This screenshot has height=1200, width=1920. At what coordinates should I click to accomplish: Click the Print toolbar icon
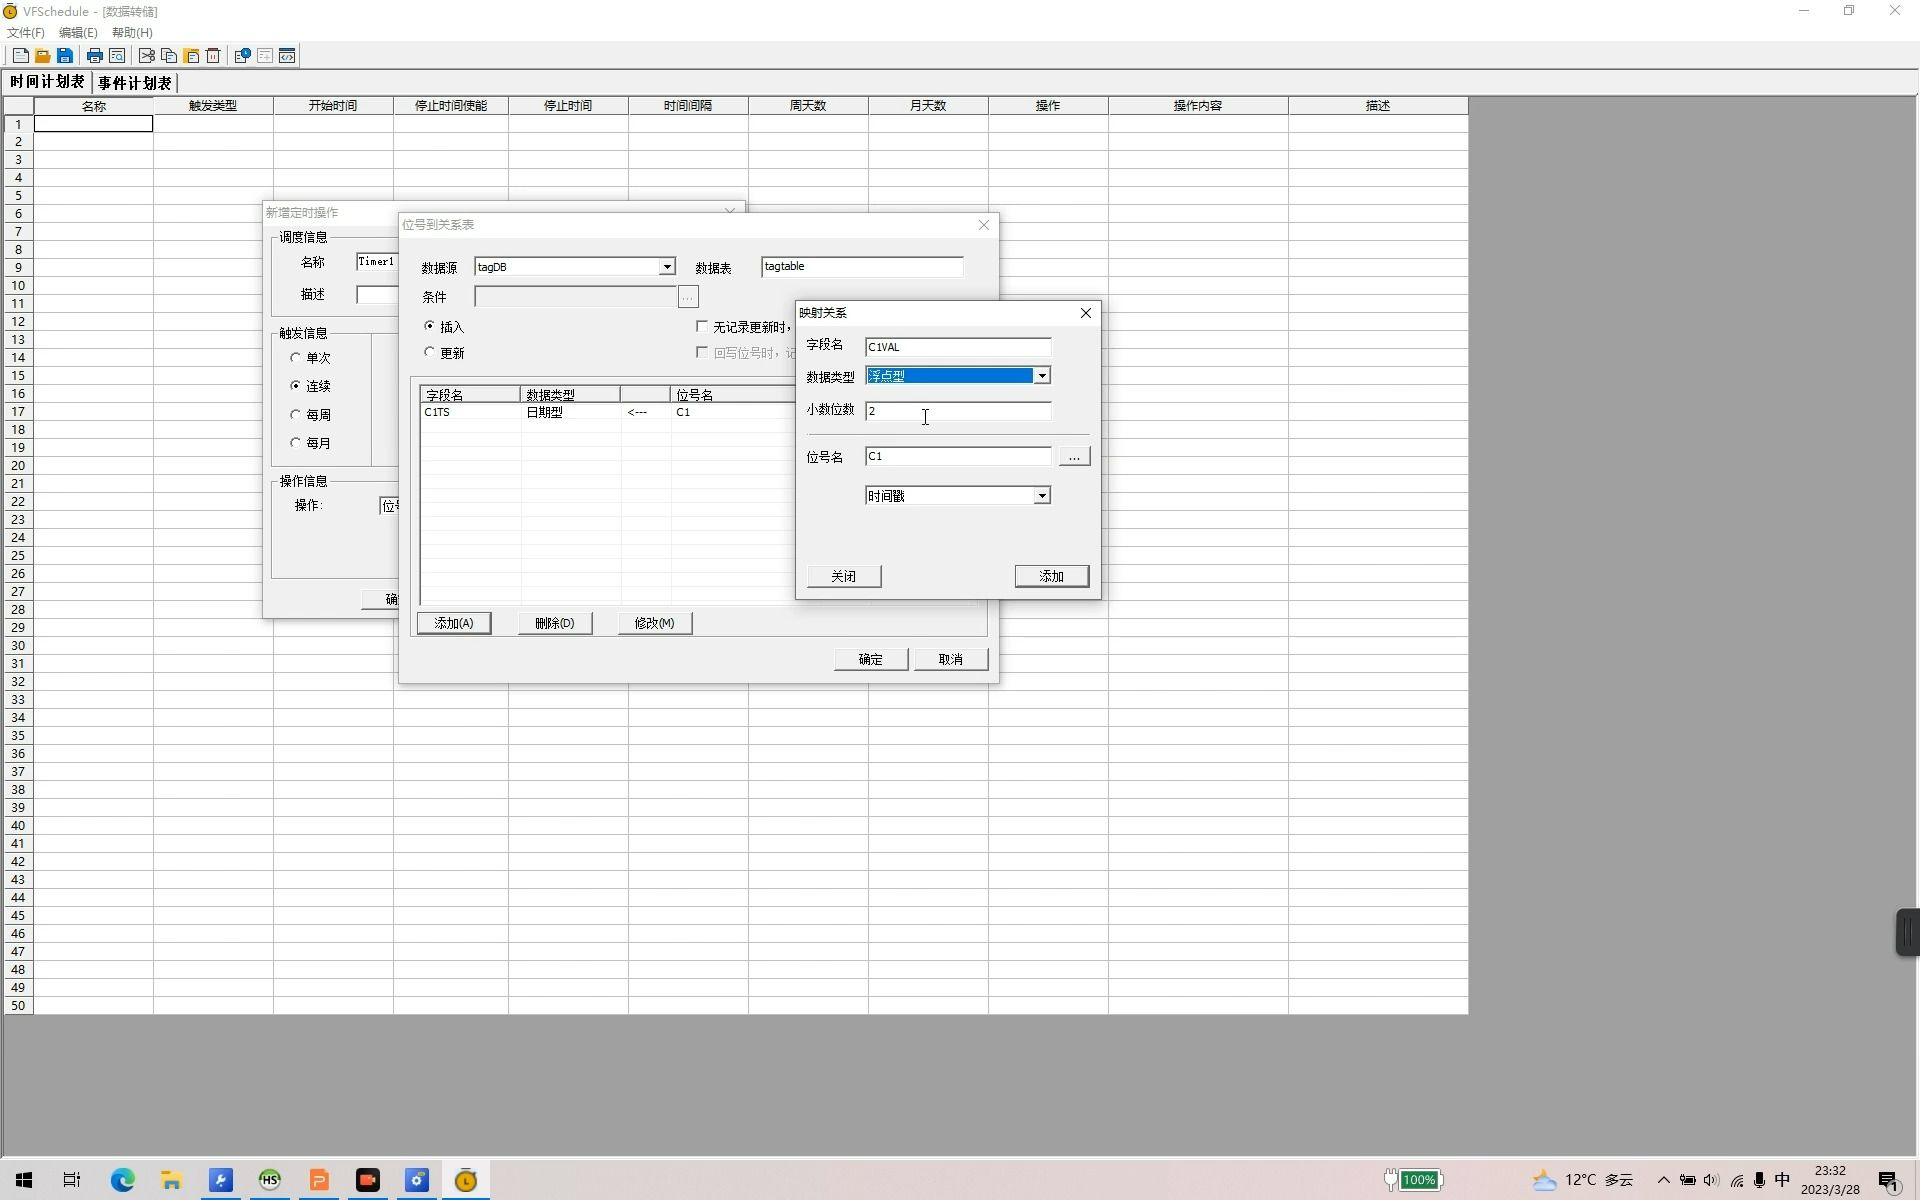tap(95, 56)
